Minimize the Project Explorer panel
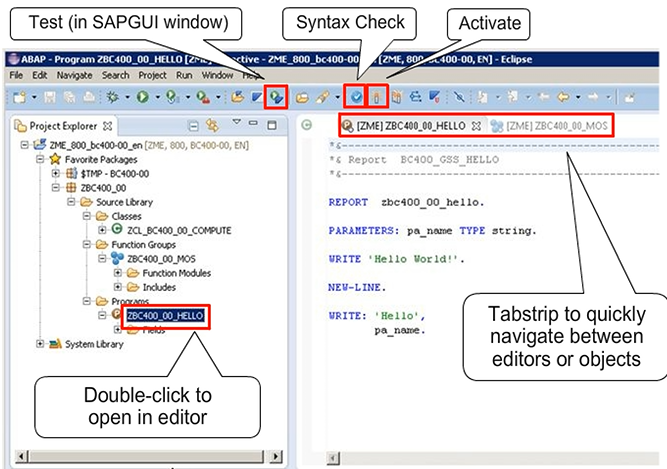Viewport: 667px width, 469px height. [254, 125]
